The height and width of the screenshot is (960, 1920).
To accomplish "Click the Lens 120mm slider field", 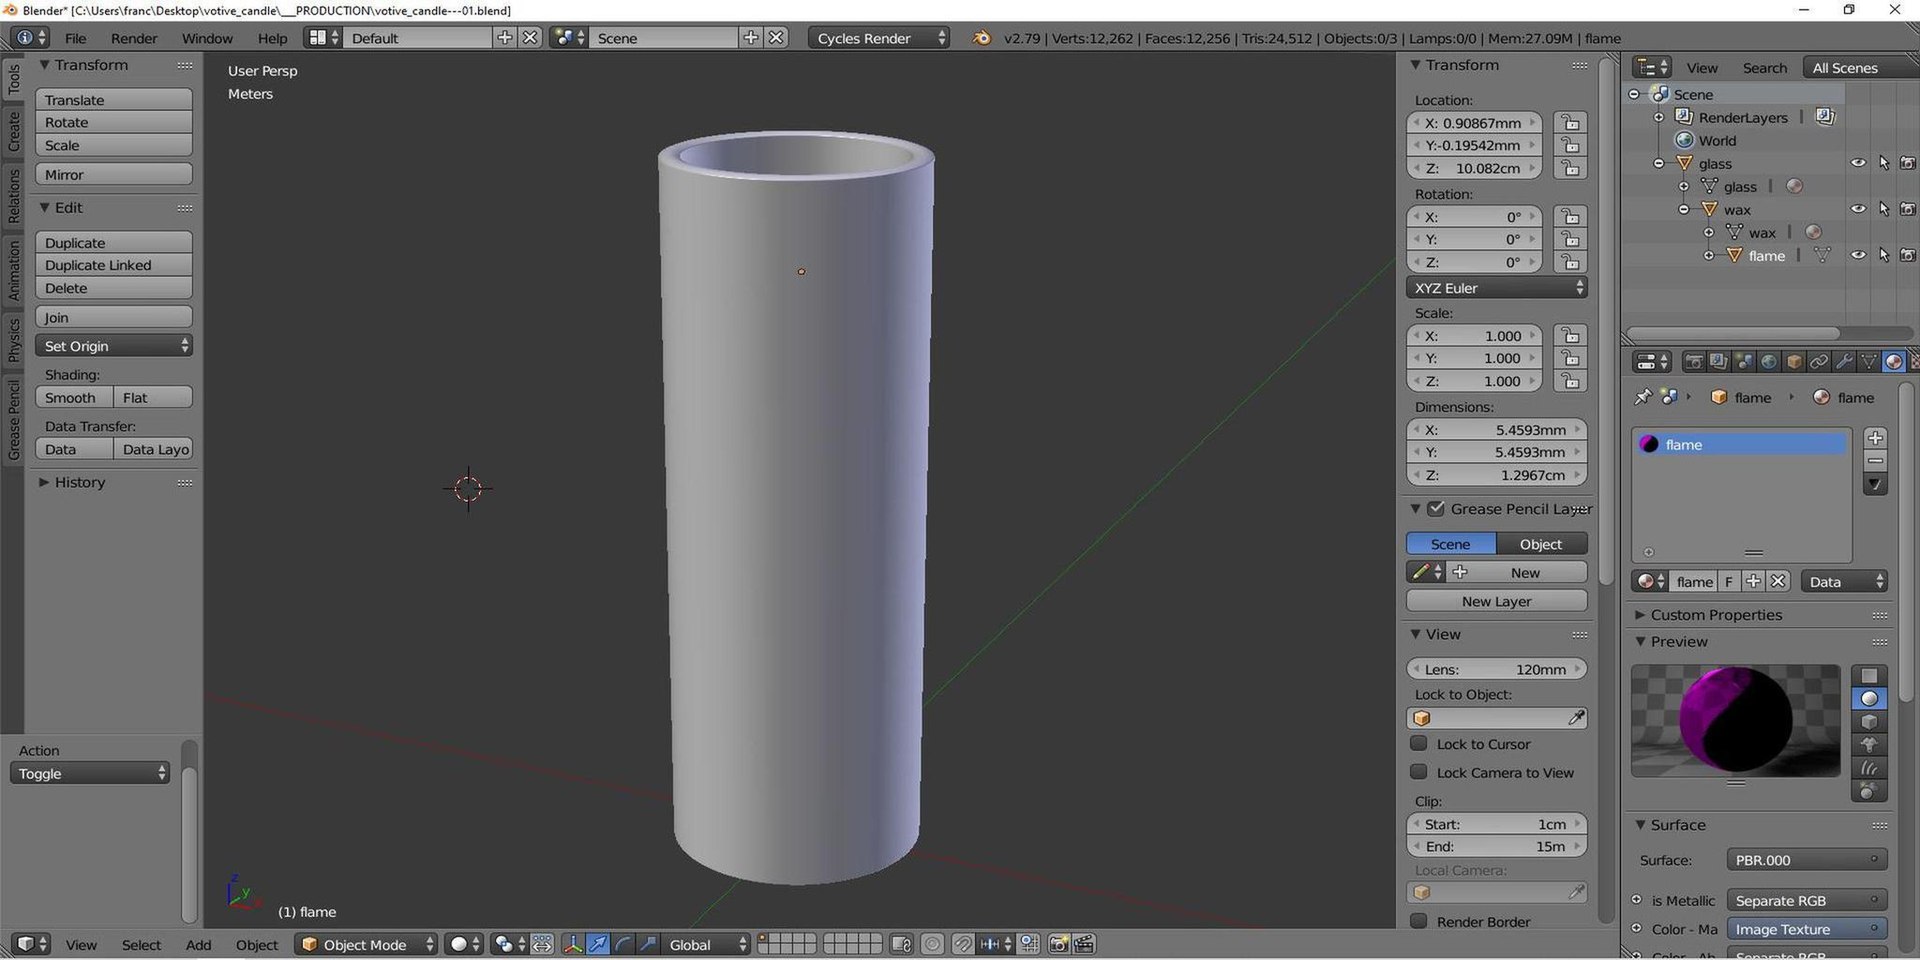I will pyautogui.click(x=1496, y=669).
